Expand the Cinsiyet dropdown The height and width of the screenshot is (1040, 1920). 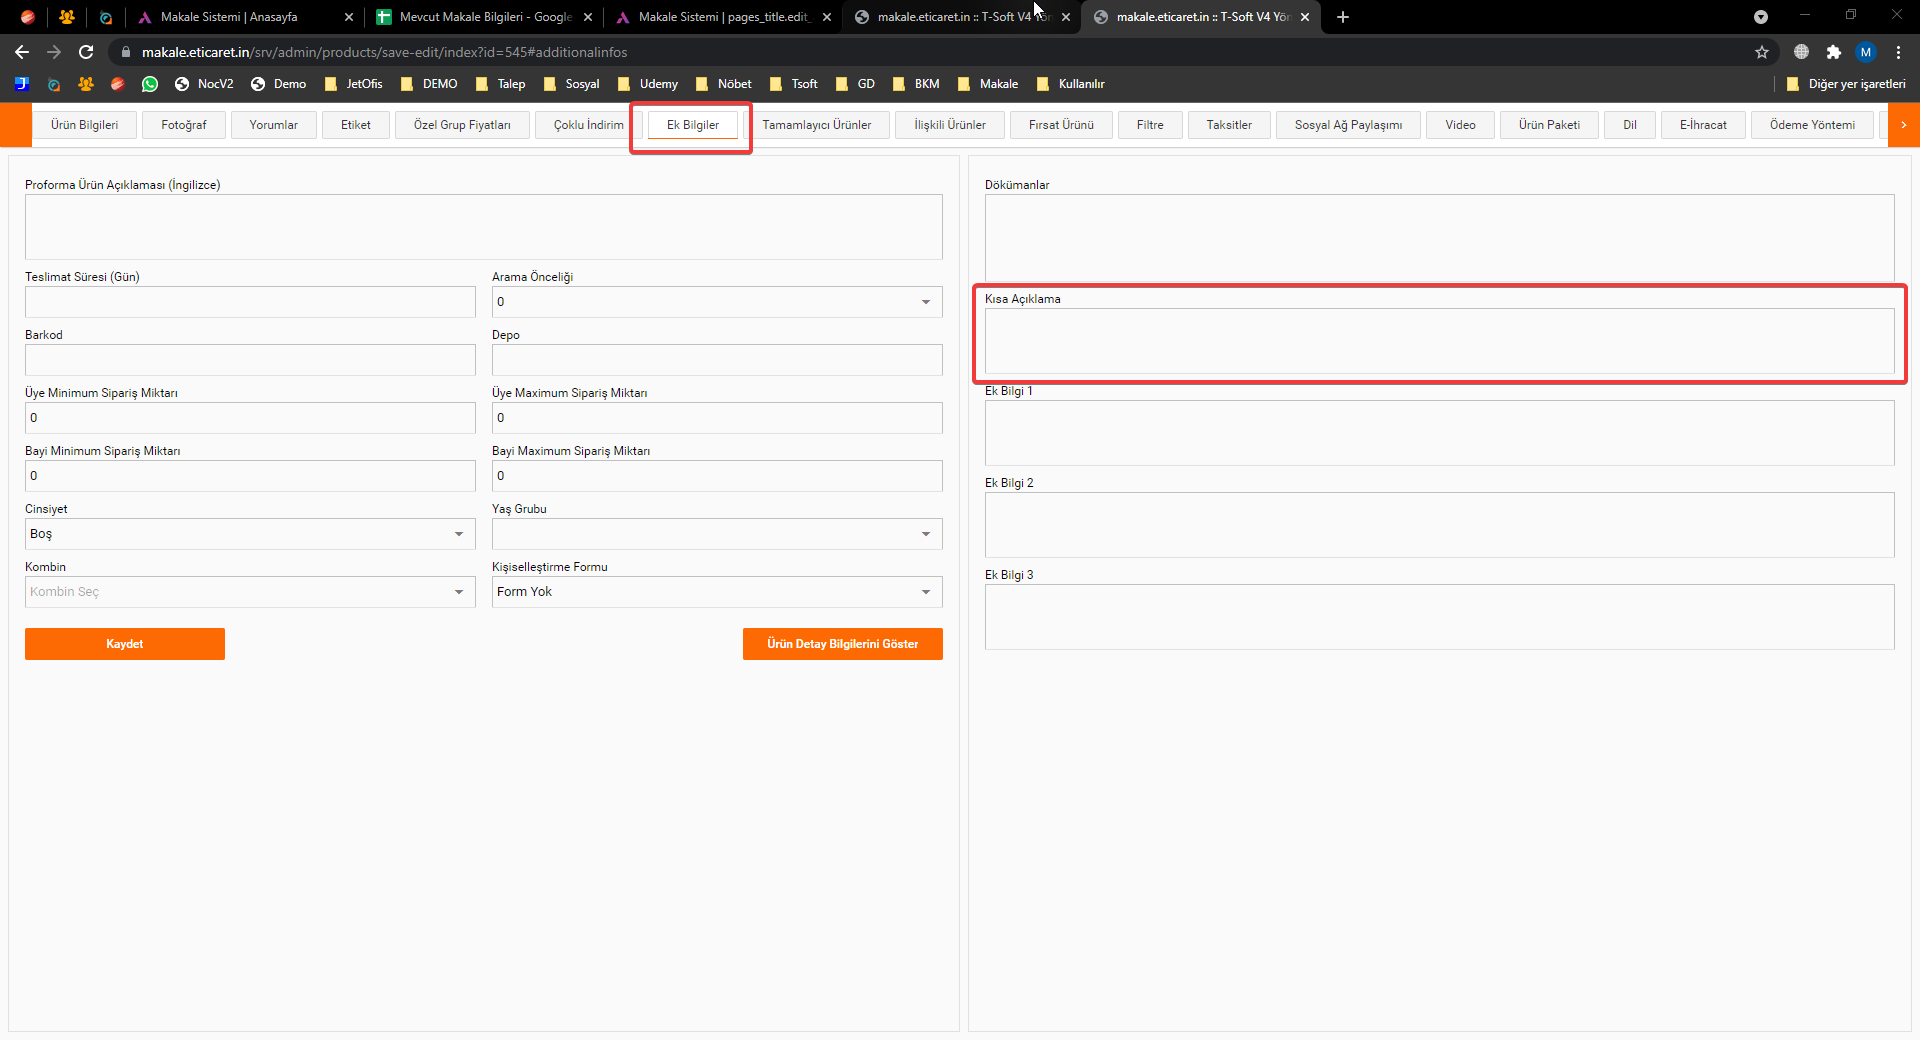250,534
